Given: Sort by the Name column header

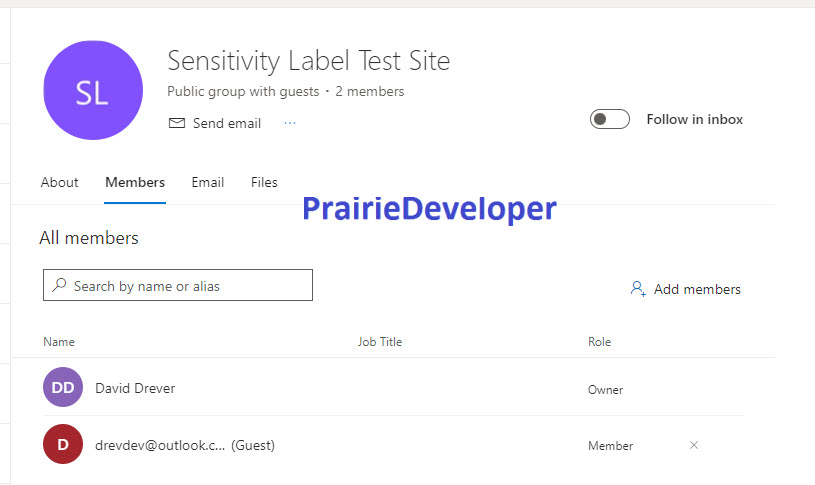Looking at the screenshot, I should click(59, 342).
